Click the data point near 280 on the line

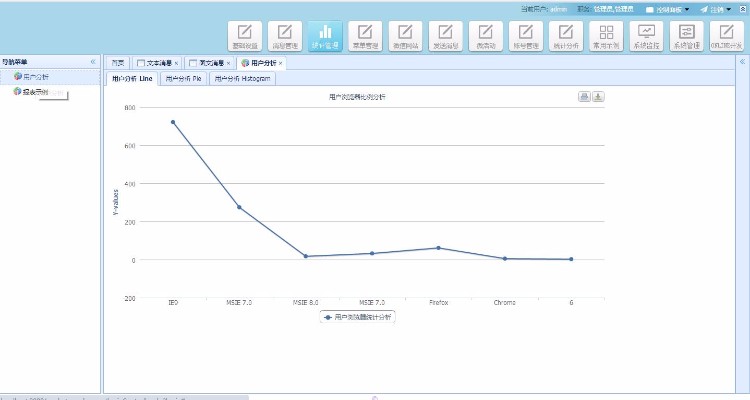click(239, 207)
